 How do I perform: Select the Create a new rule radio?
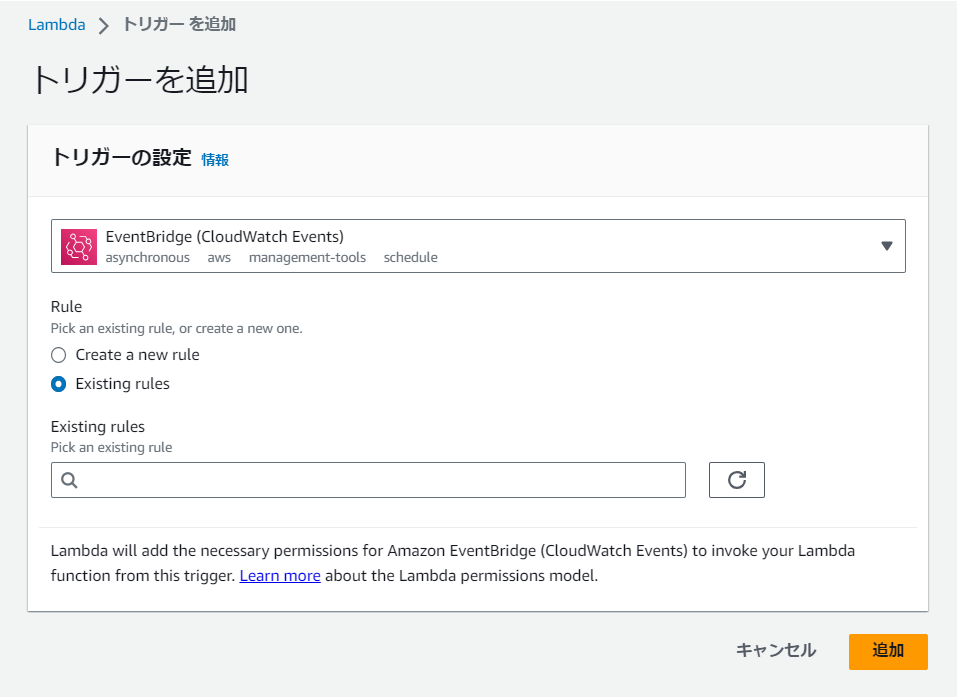click(59, 355)
